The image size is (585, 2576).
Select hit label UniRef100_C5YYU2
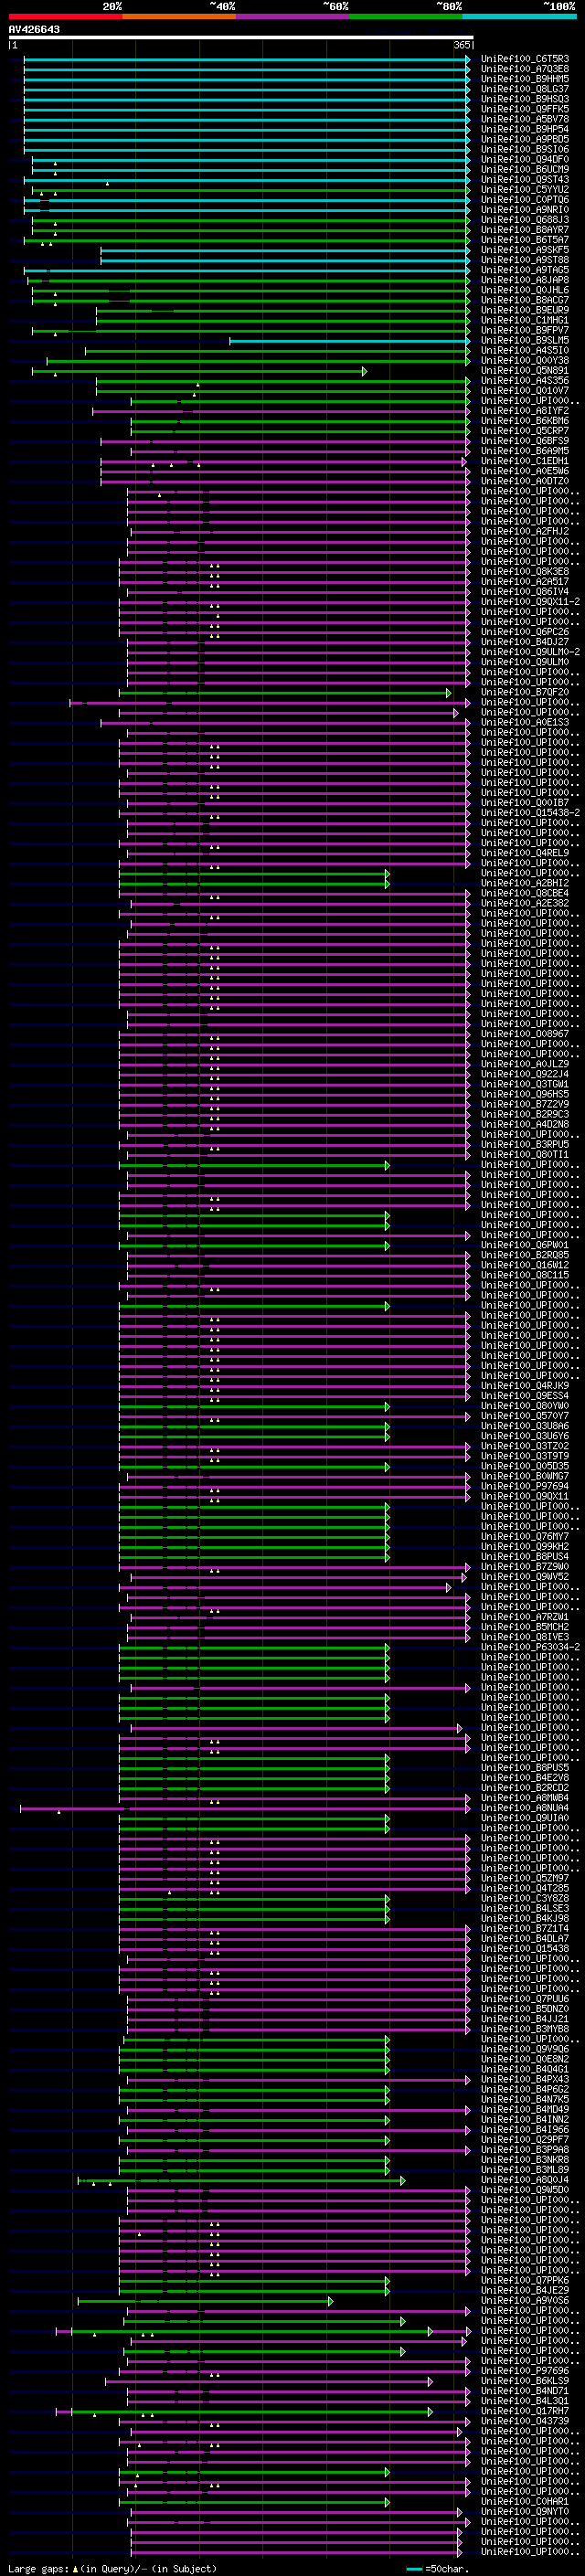(525, 190)
